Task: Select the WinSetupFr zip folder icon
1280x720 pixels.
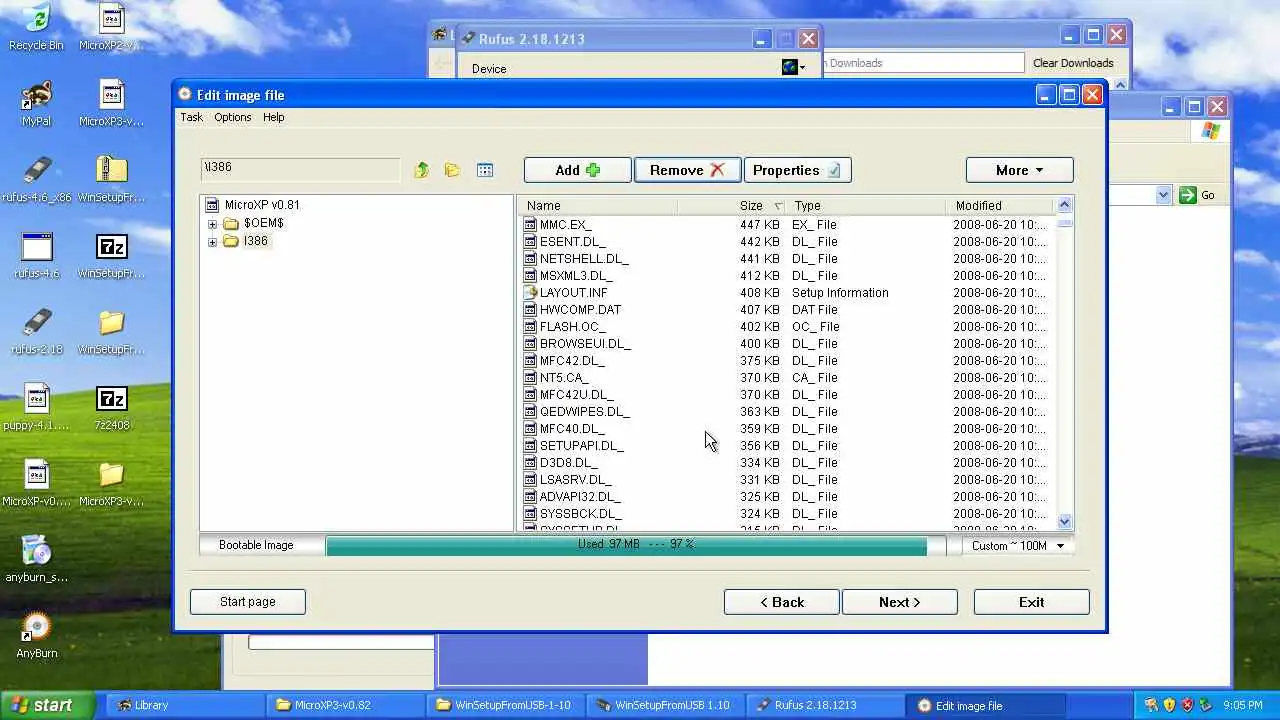Action: [111, 171]
